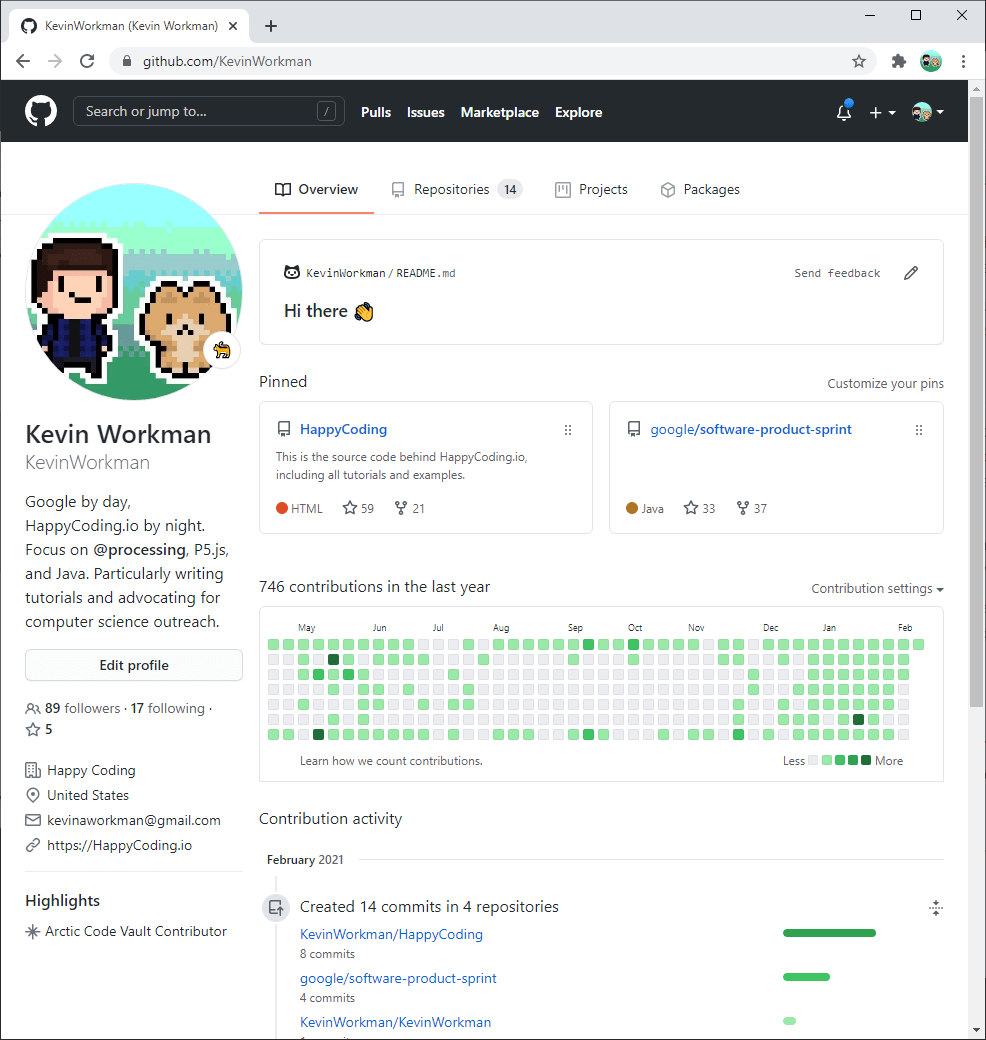The height and width of the screenshot is (1040, 986).
Task: Click the Happy Coding organization icon
Action: pyautogui.click(x=31, y=769)
